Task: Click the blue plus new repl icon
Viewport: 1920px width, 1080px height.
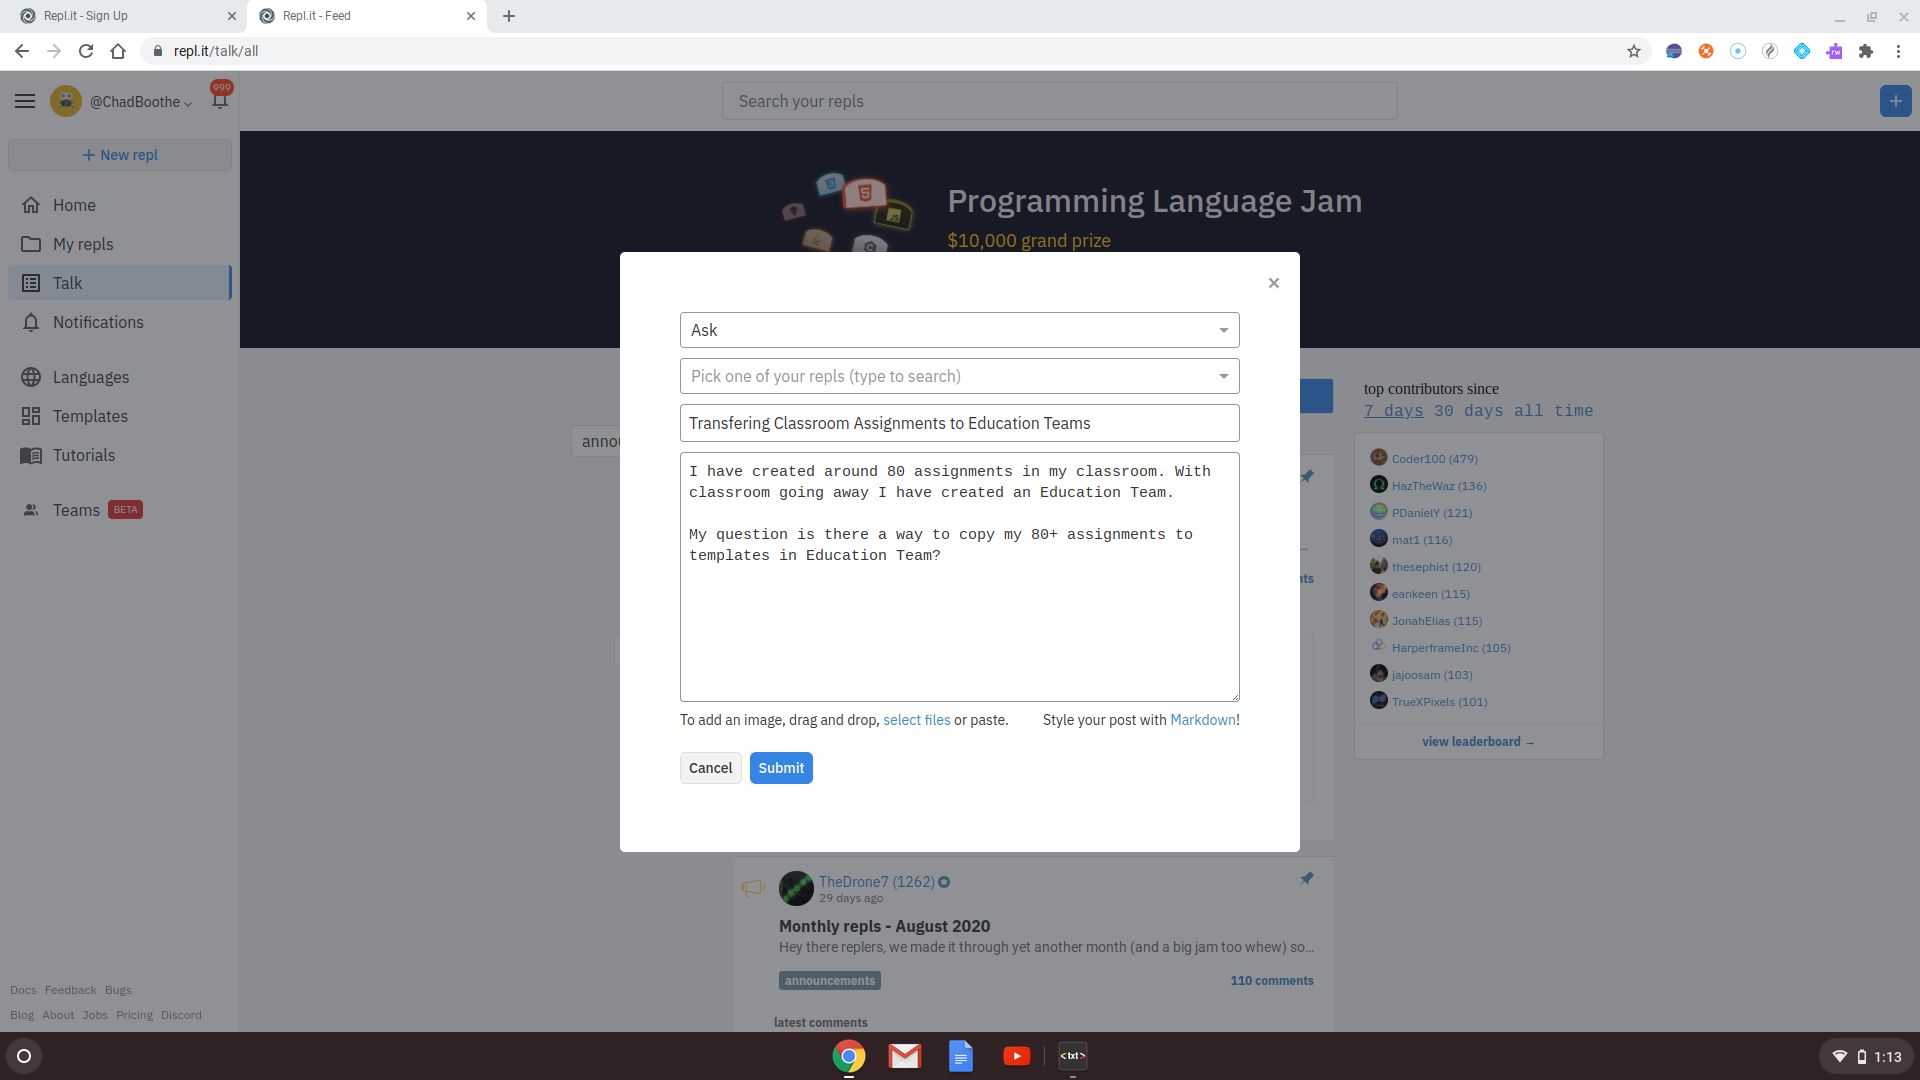Action: [x=1895, y=101]
